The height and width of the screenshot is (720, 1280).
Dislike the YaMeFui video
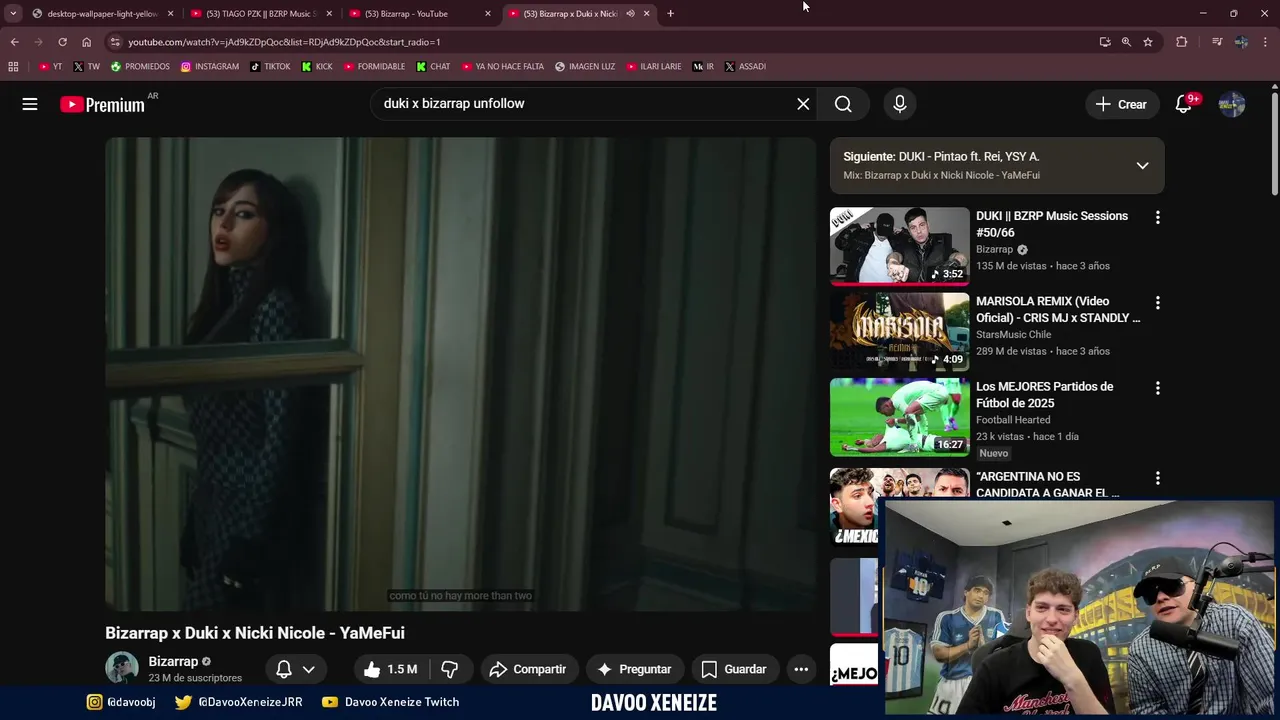[450, 669]
